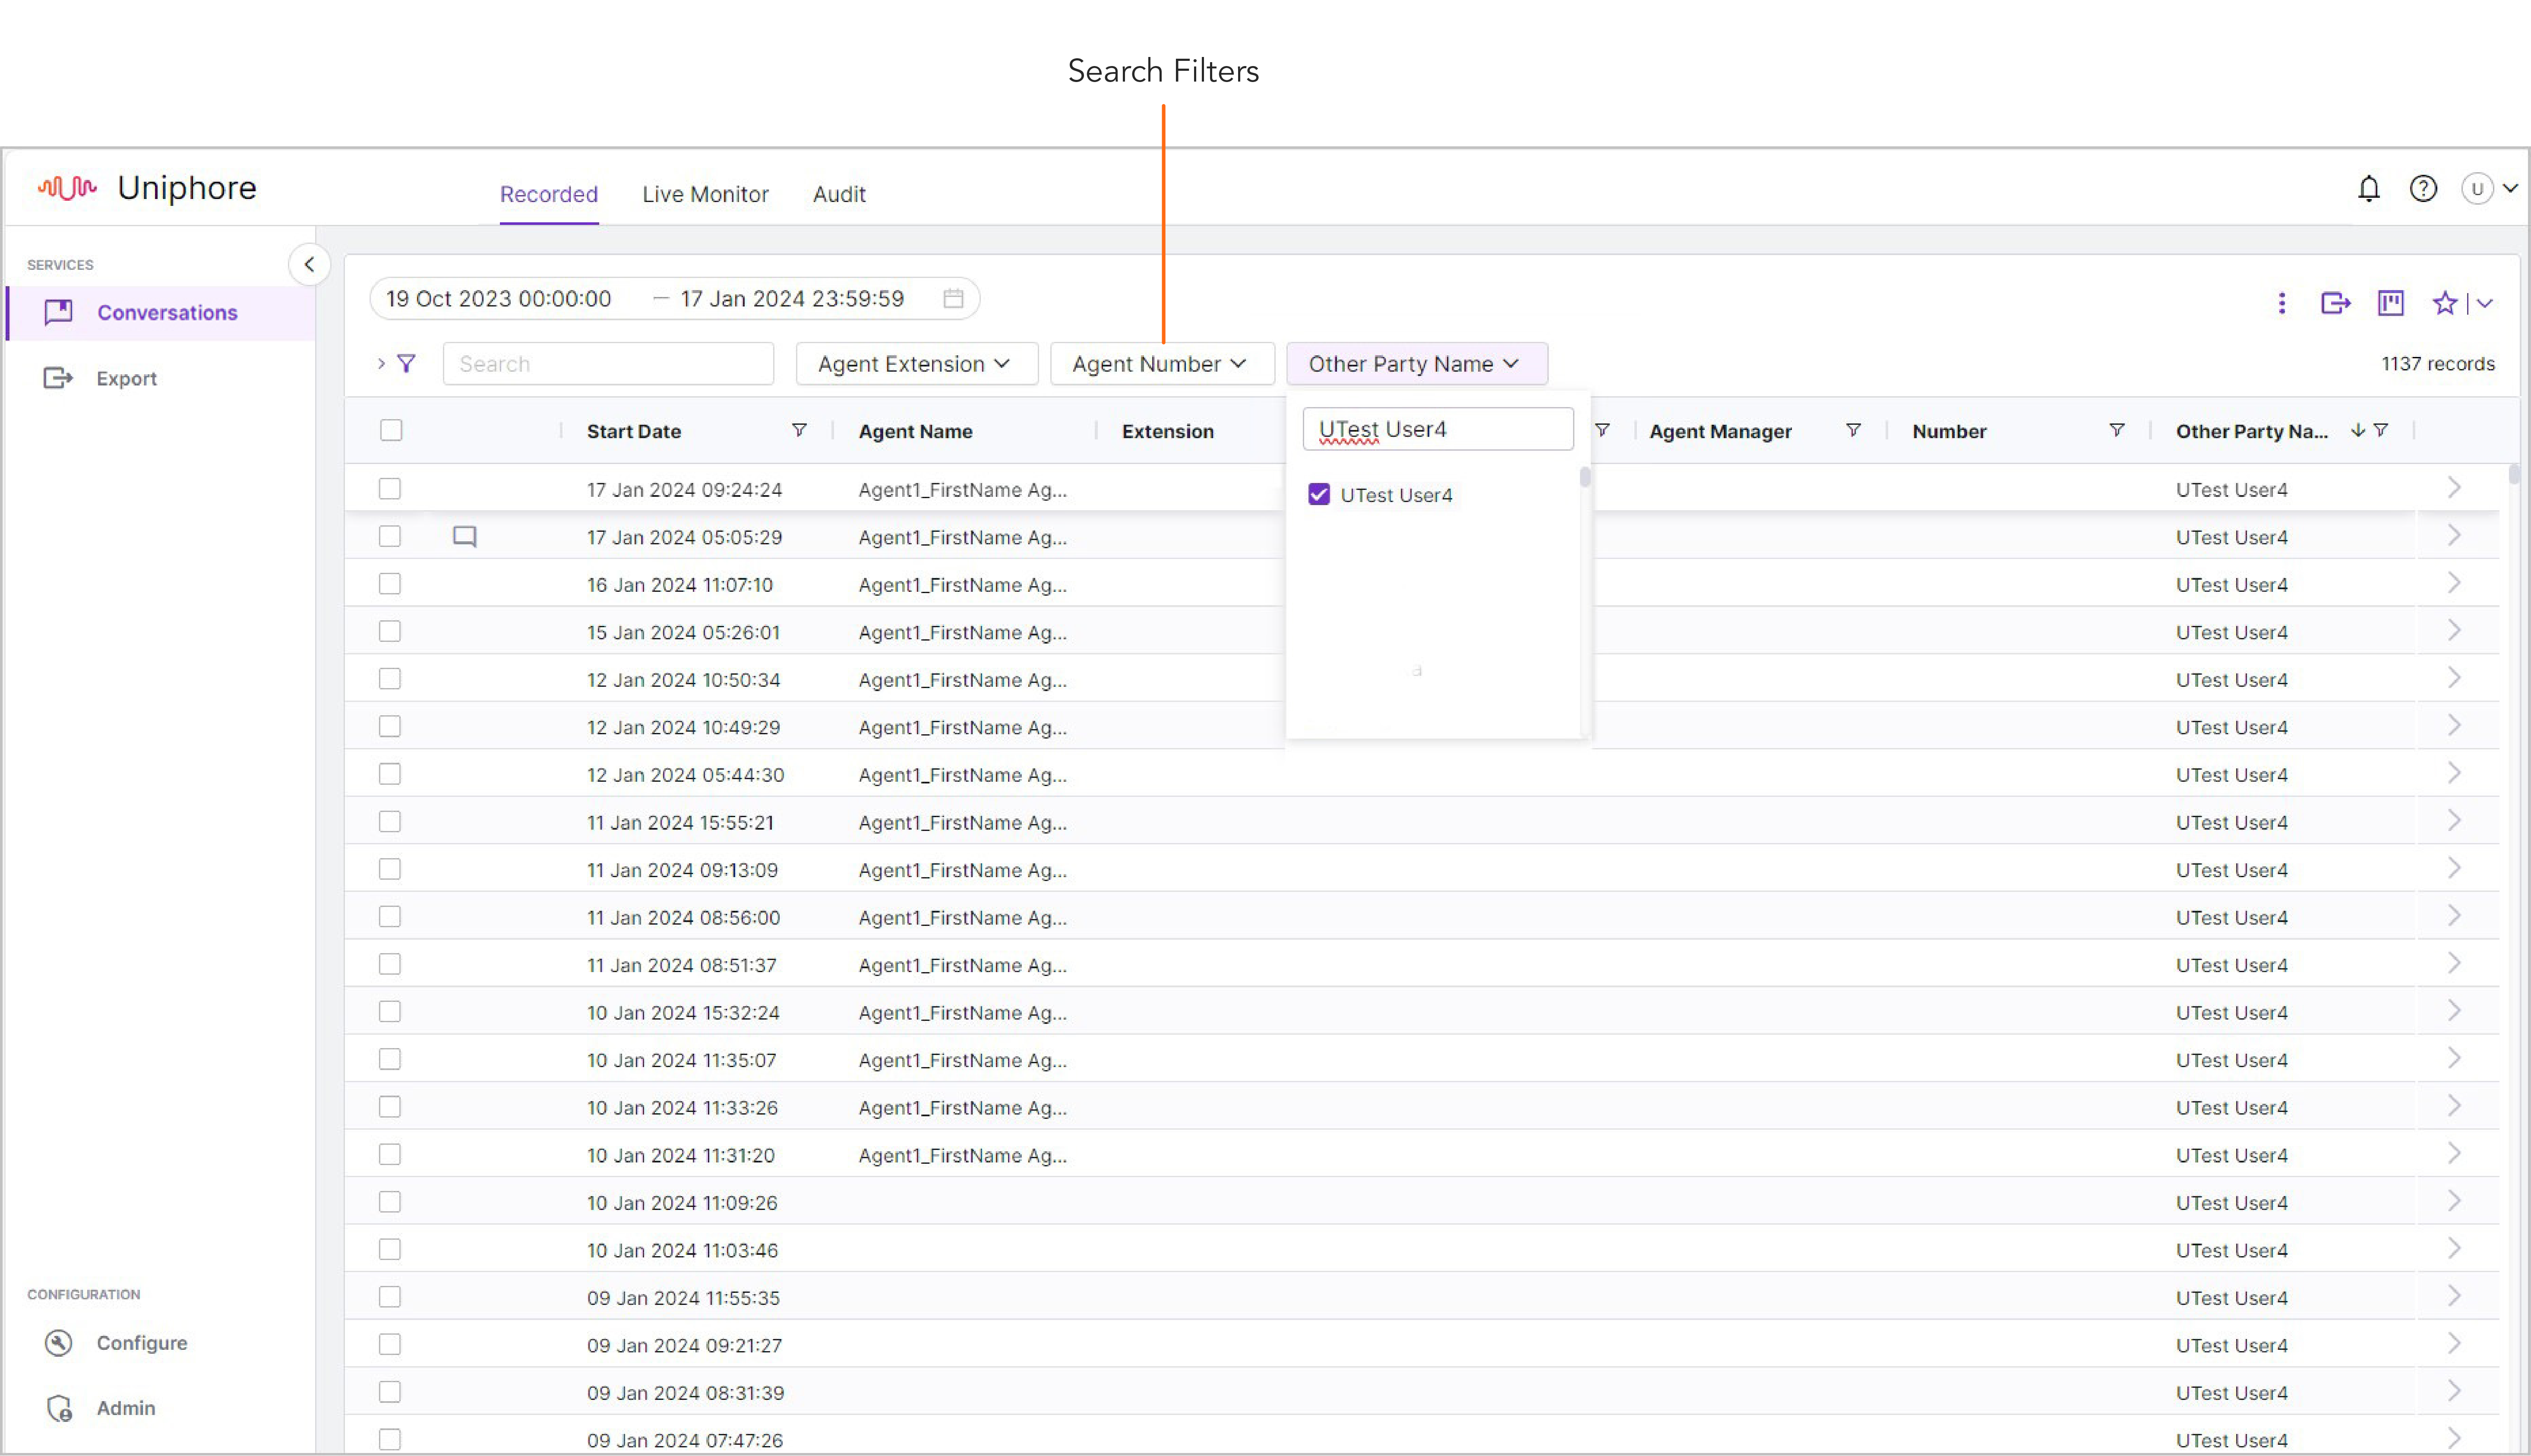2531x1456 pixels.
Task: Click the table vertical scrollbar
Action: pos(2514,474)
